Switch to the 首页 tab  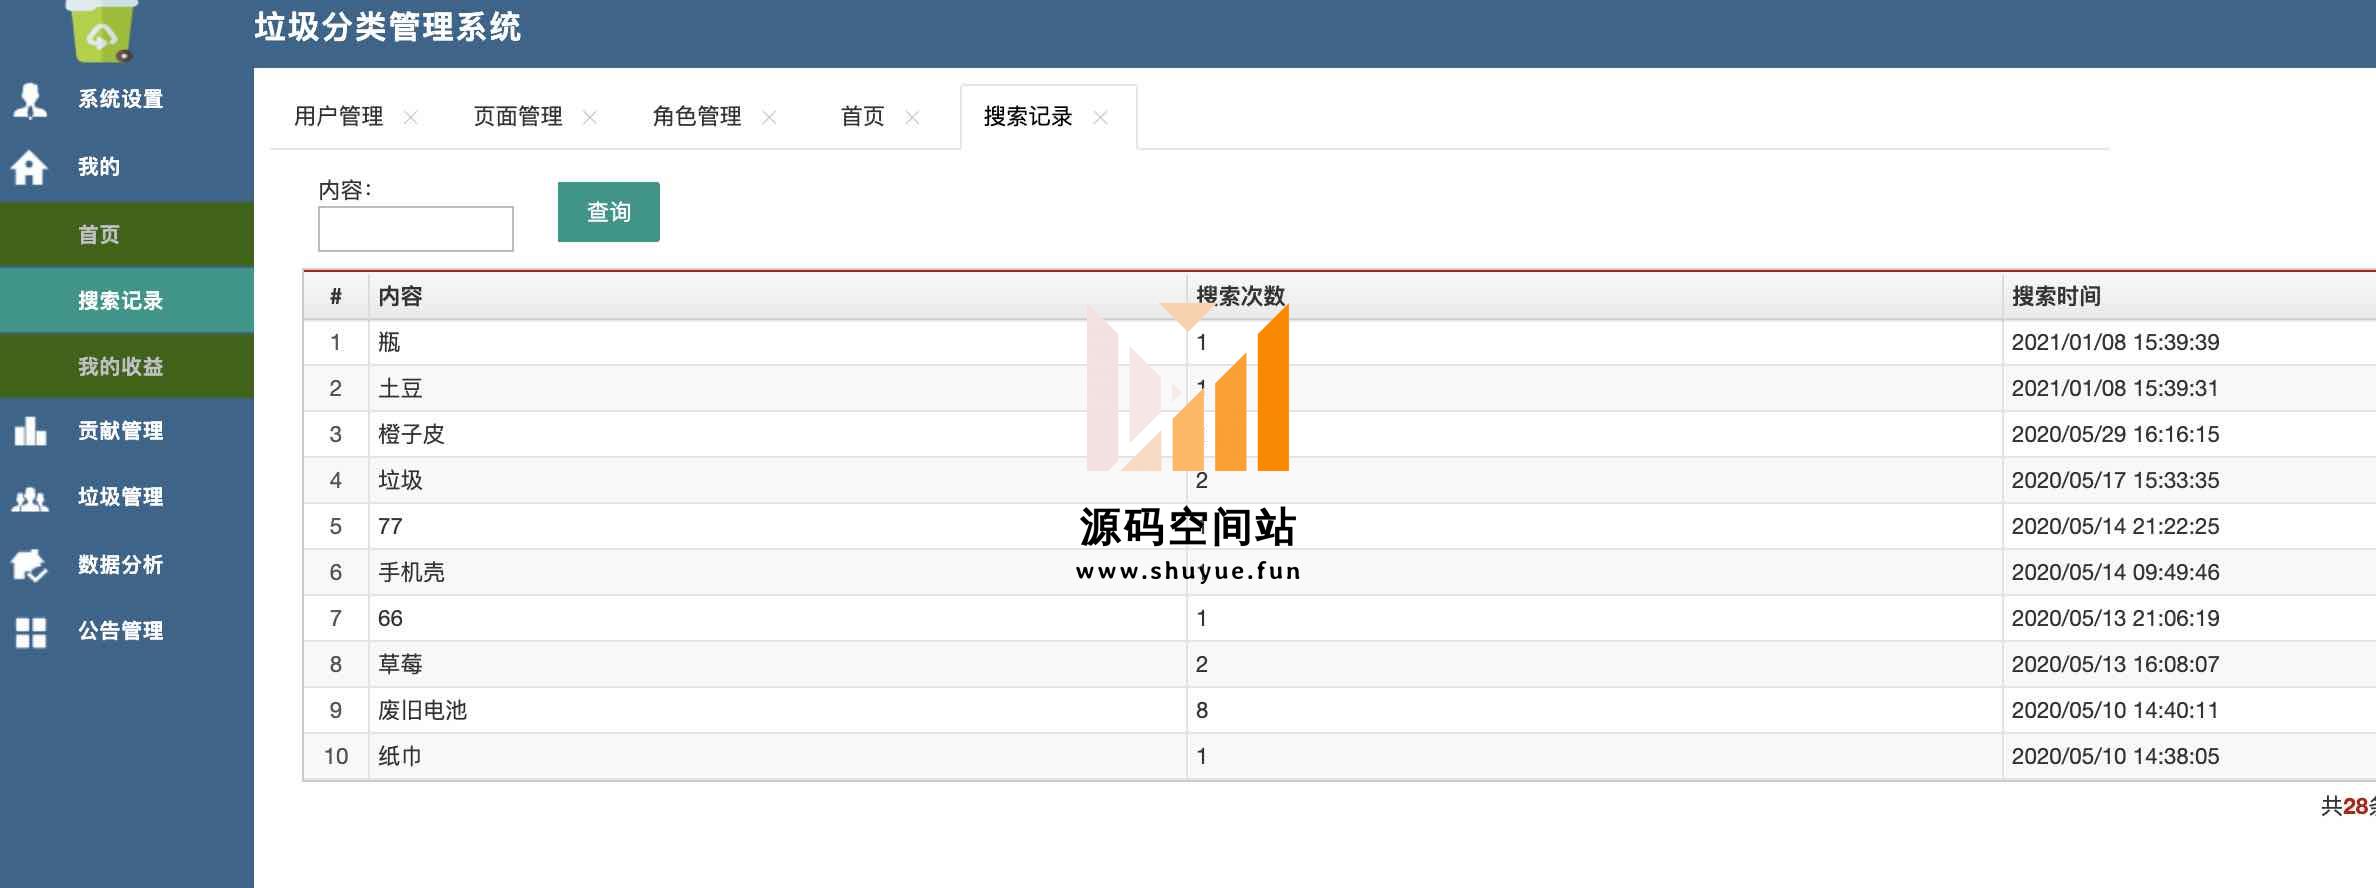[x=863, y=117]
